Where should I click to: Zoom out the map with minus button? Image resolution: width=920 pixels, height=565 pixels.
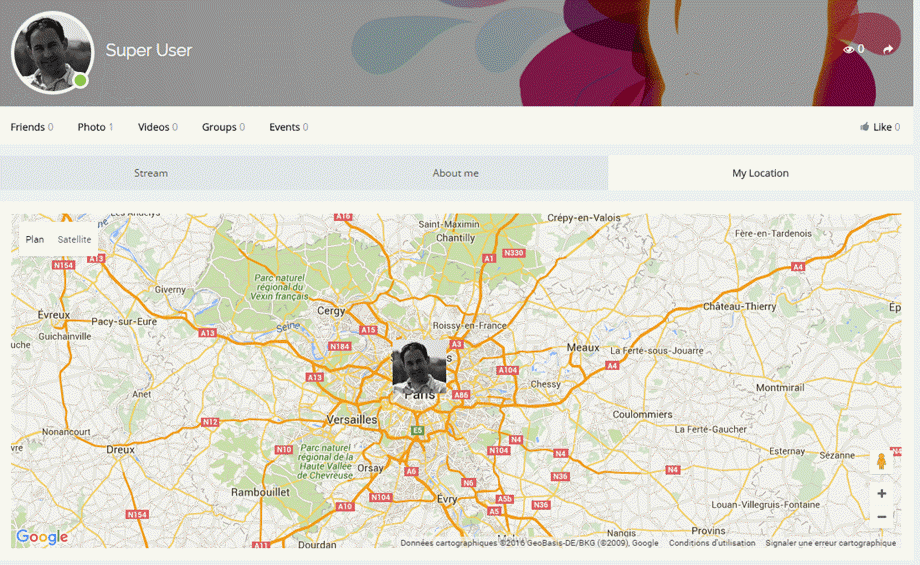coord(881,517)
